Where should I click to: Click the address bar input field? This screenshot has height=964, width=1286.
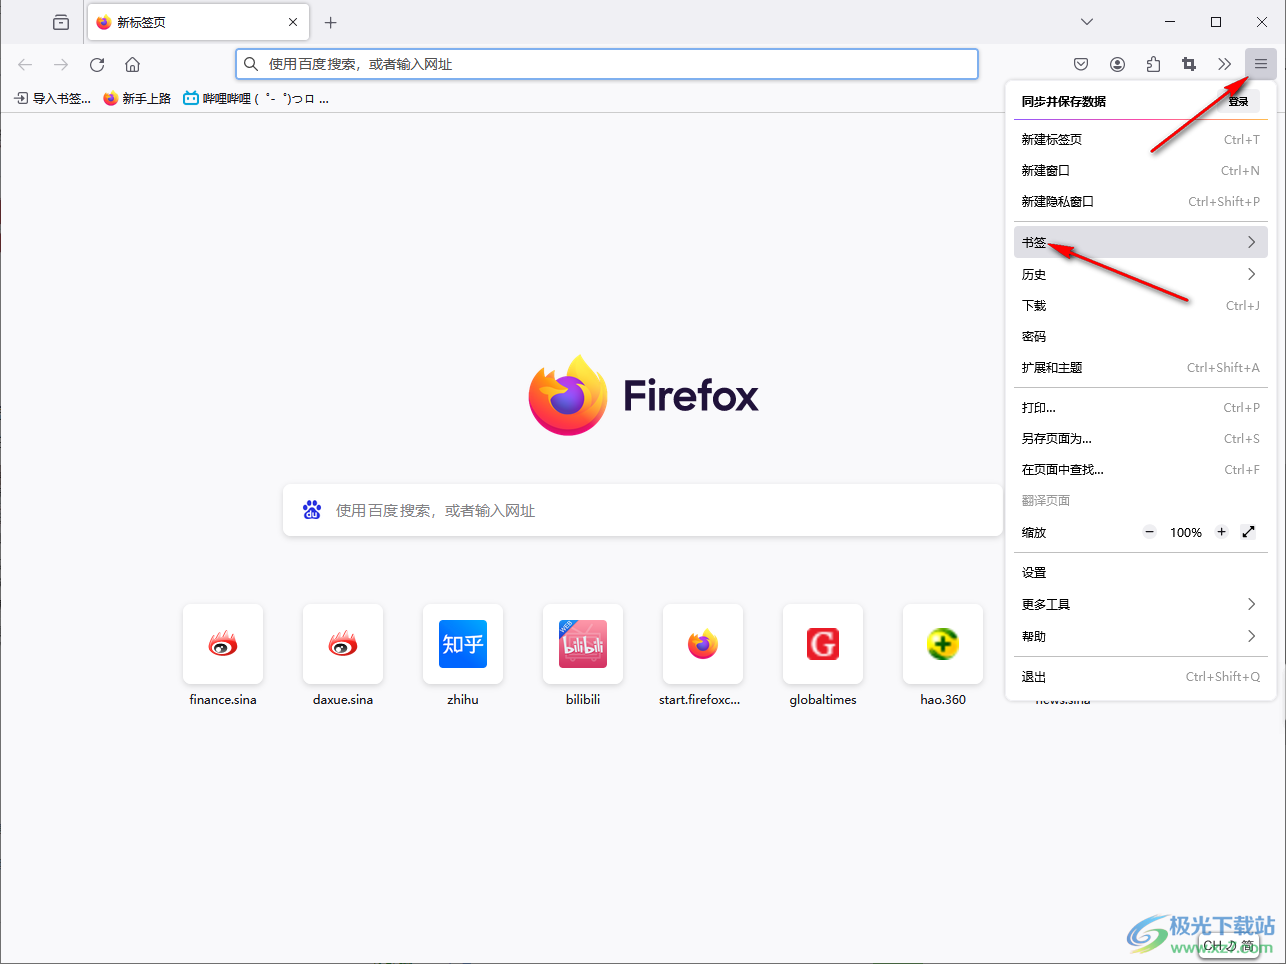[607, 64]
